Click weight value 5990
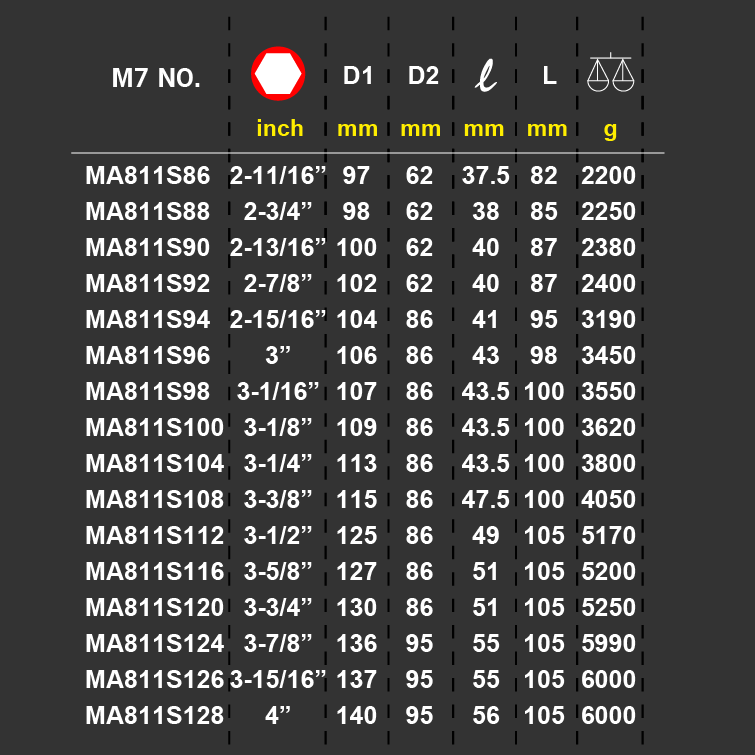 click(x=609, y=643)
